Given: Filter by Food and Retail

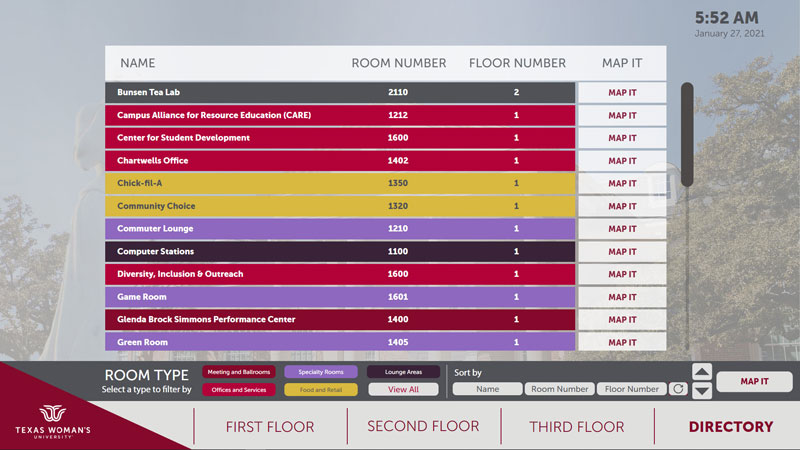Looking at the screenshot, I should tap(321, 390).
